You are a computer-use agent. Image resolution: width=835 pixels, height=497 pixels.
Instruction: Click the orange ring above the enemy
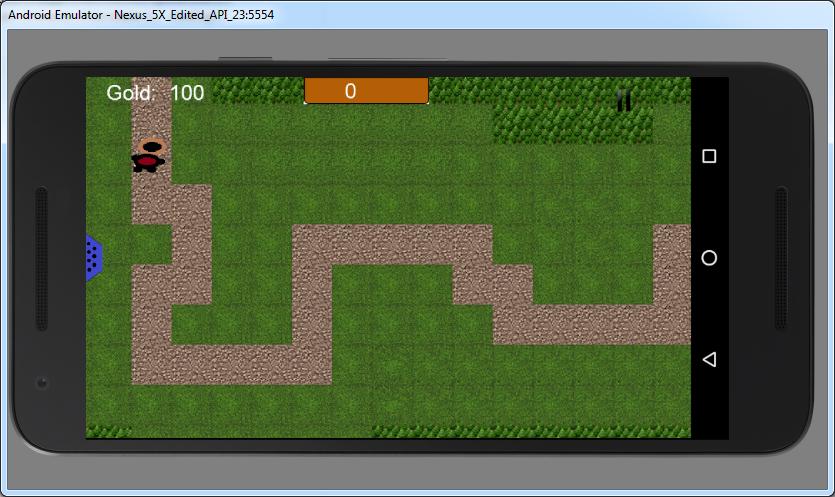click(150, 145)
